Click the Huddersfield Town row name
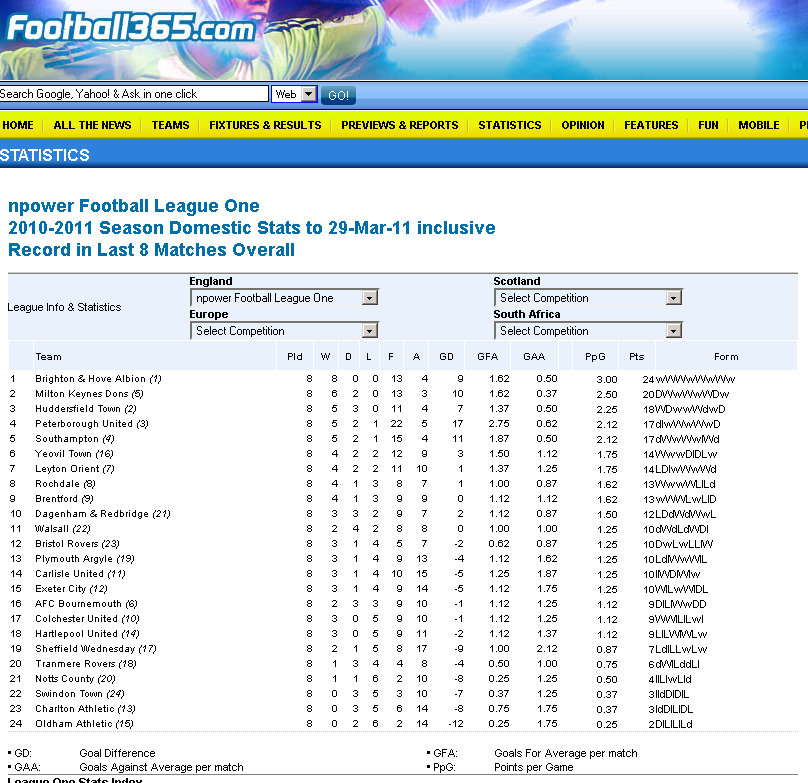Image resolution: width=808 pixels, height=783 pixels. click(78, 409)
